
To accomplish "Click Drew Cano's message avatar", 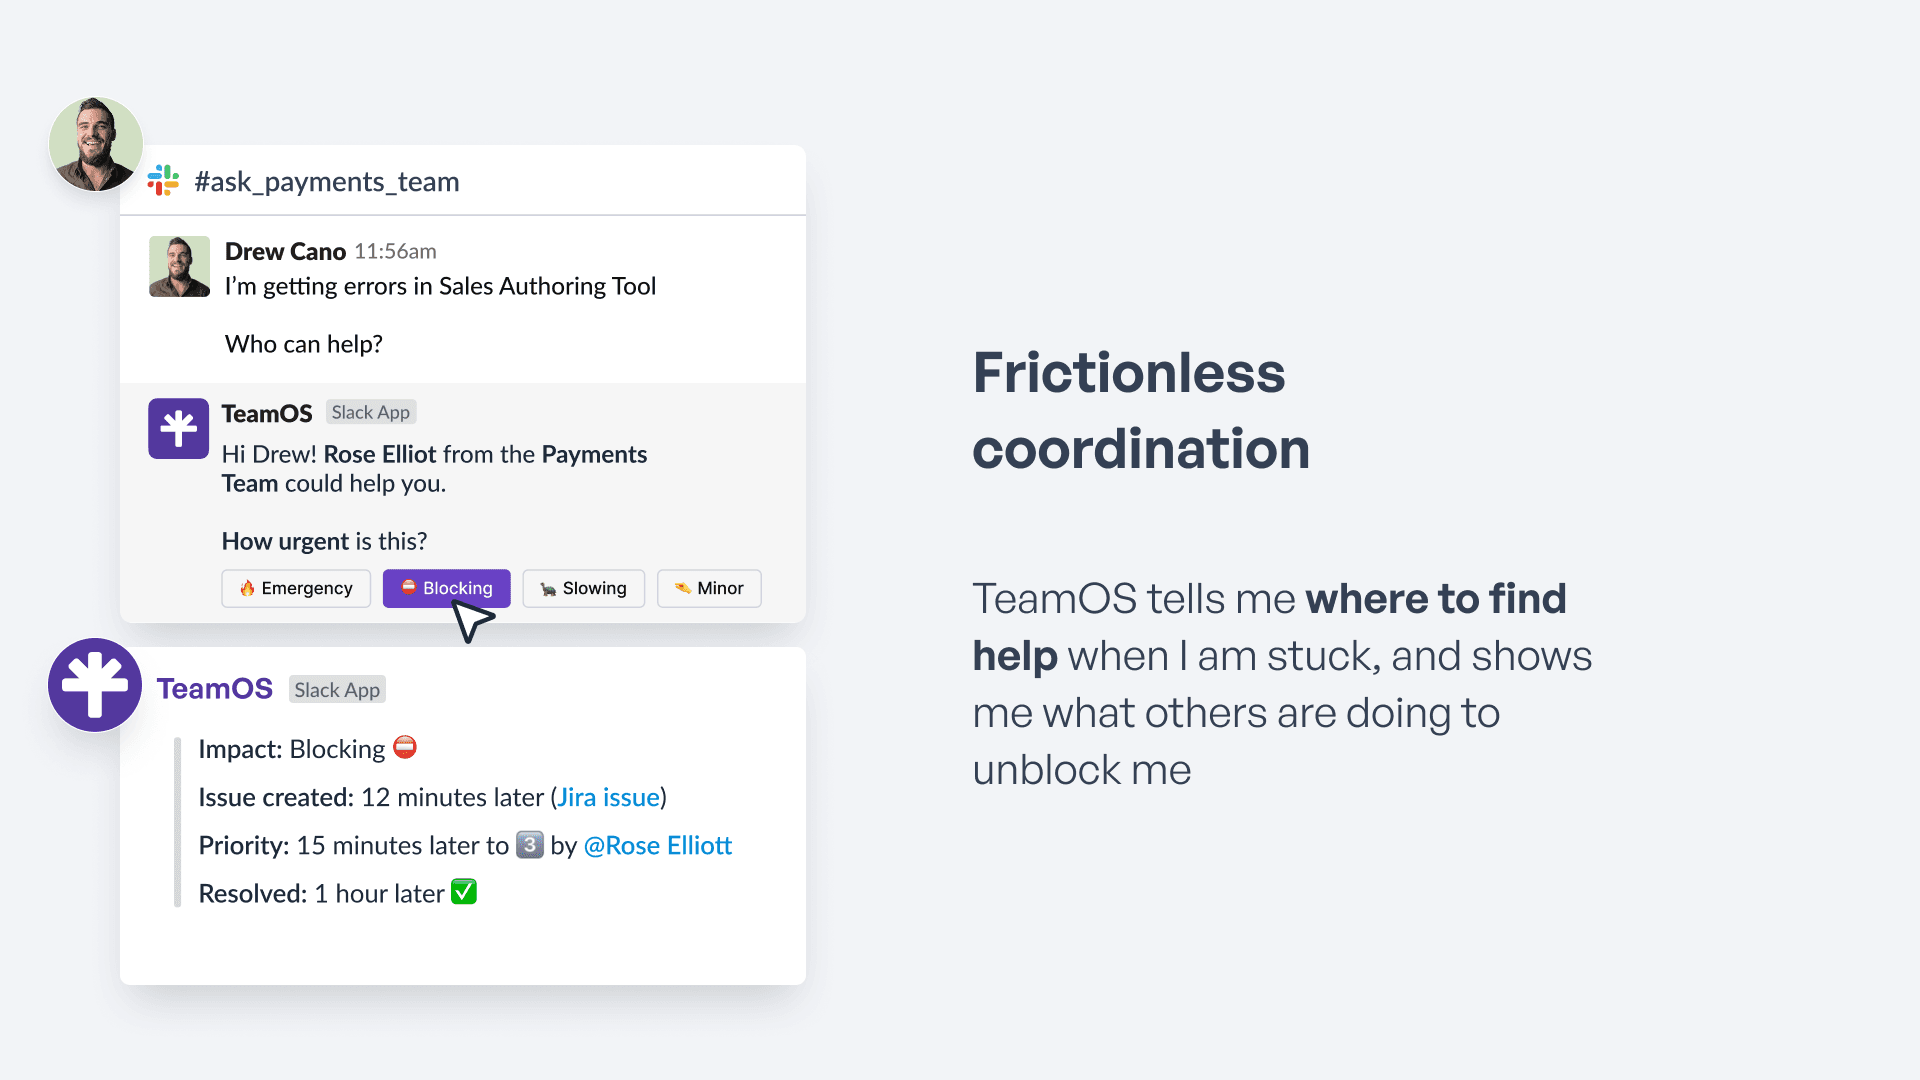I will pyautogui.click(x=179, y=267).
